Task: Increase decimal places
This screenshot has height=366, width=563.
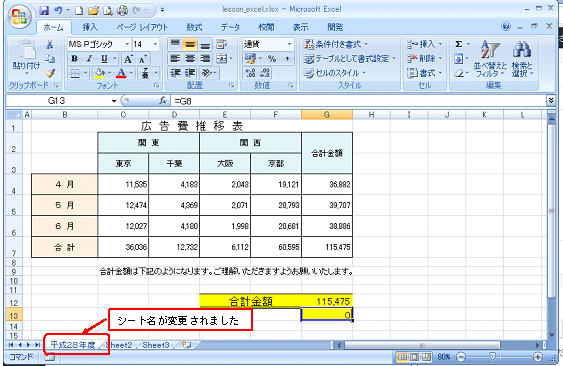Action: coord(250,73)
